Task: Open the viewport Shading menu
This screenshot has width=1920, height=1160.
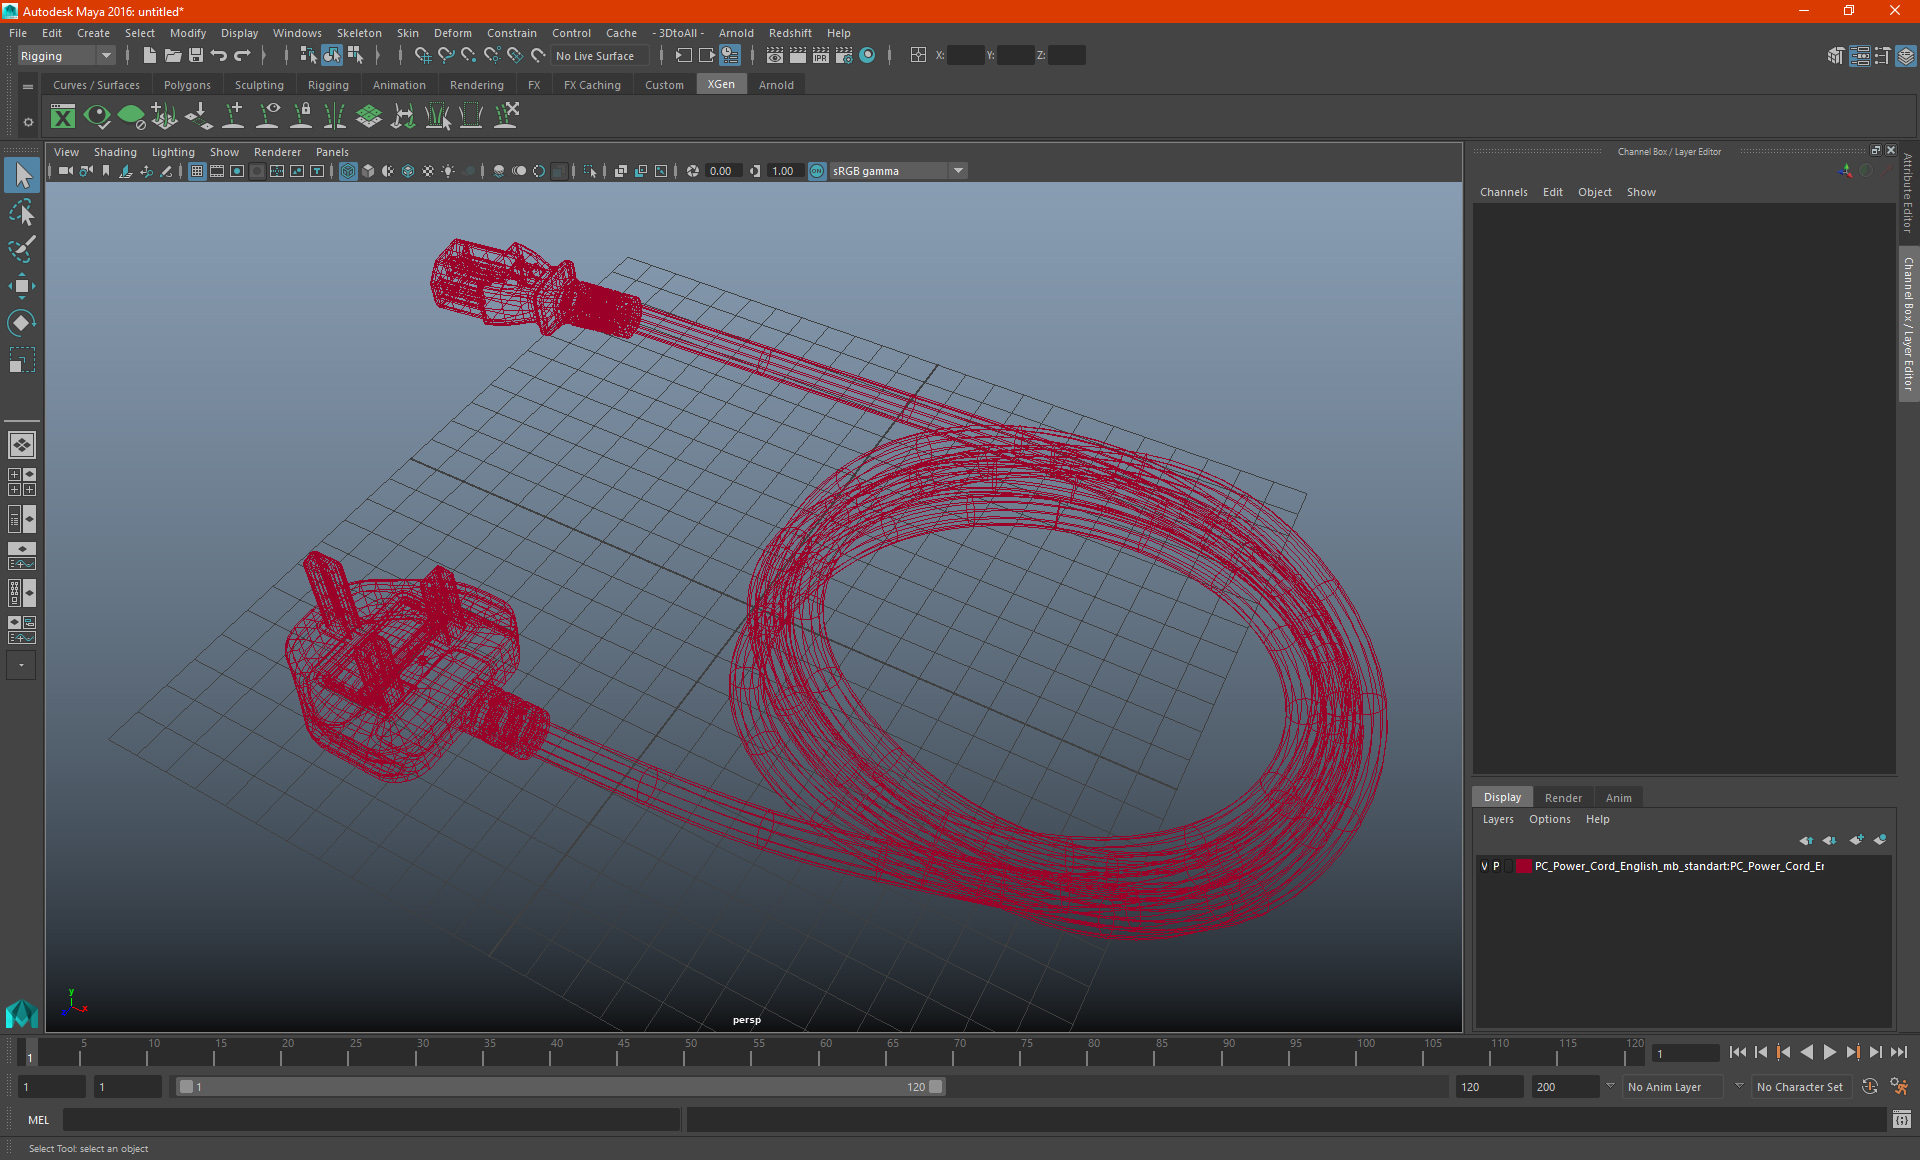Action: (115, 152)
